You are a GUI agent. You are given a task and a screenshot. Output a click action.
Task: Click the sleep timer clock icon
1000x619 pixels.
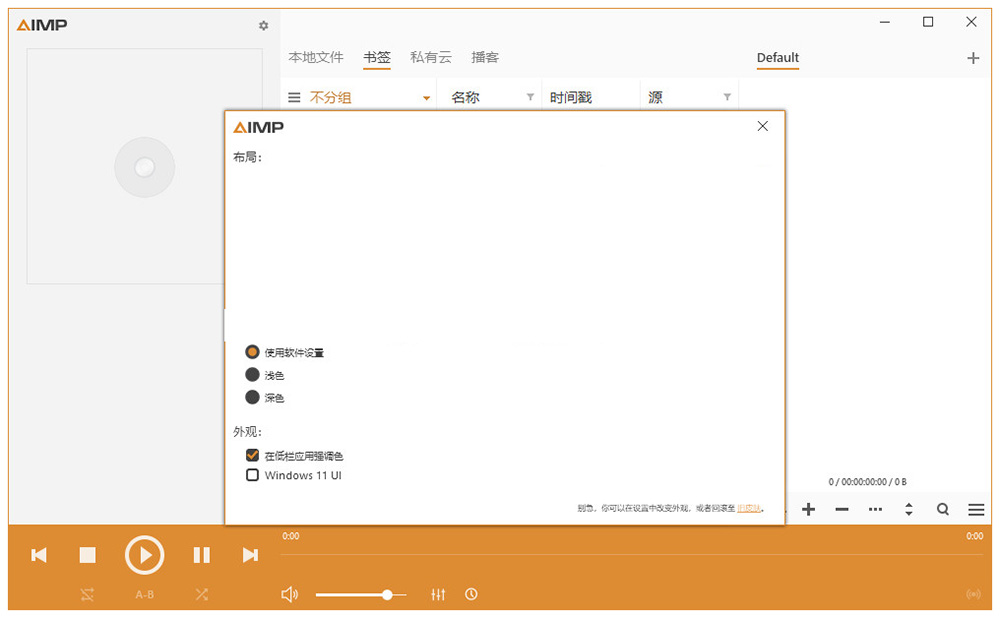click(470, 594)
